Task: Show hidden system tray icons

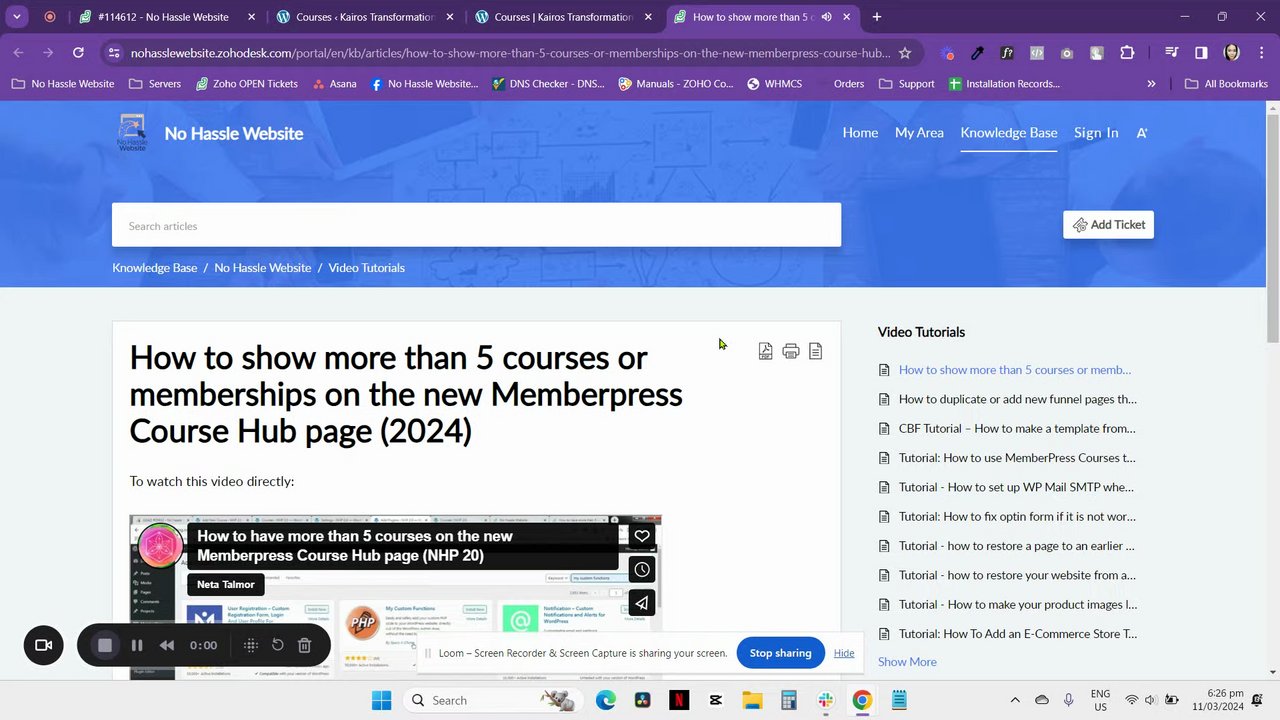Action: (x=1015, y=700)
